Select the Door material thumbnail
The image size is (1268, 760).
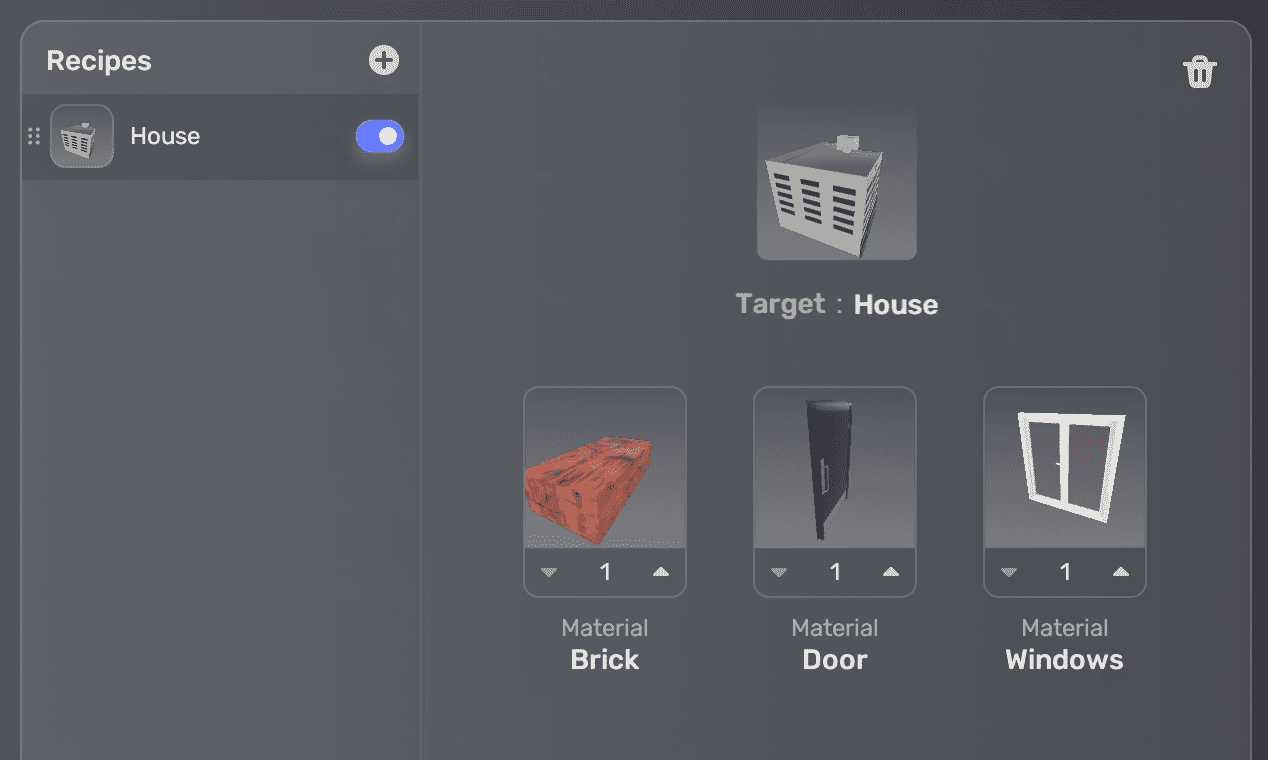835,468
